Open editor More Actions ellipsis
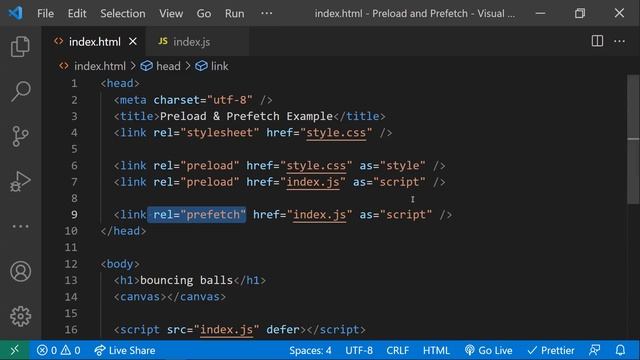Viewport: 640px width, 360px height. point(619,41)
